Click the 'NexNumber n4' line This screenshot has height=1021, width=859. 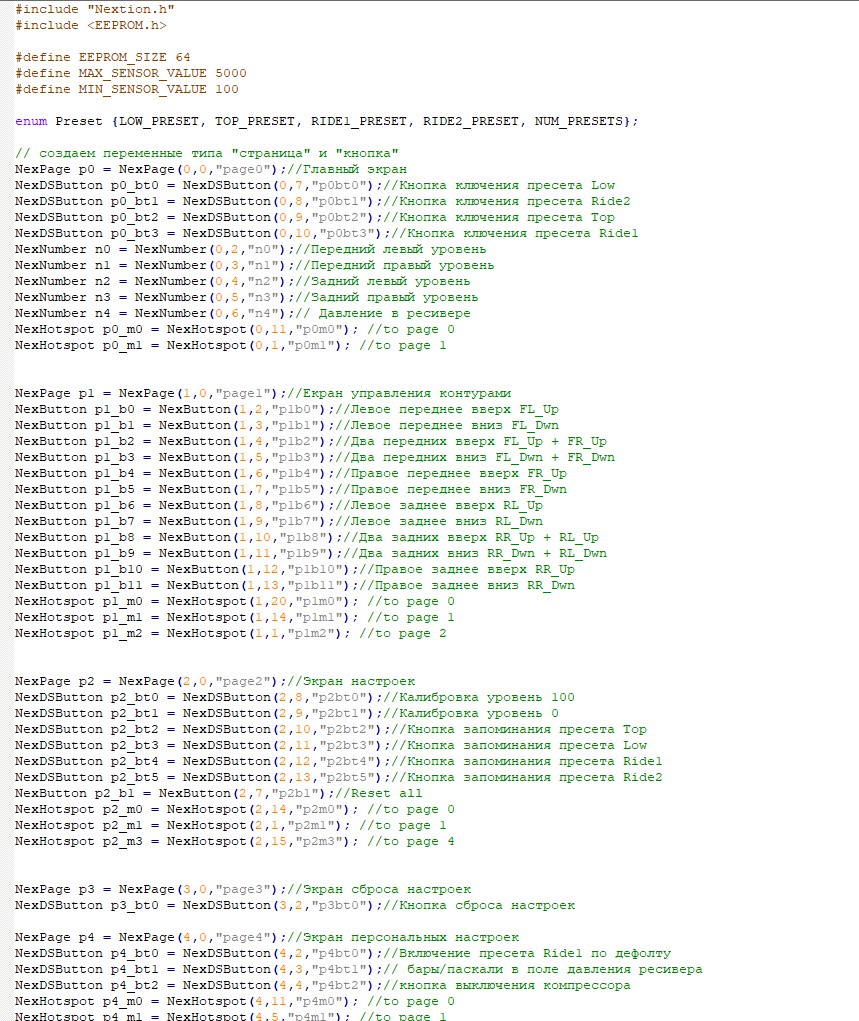(x=243, y=313)
